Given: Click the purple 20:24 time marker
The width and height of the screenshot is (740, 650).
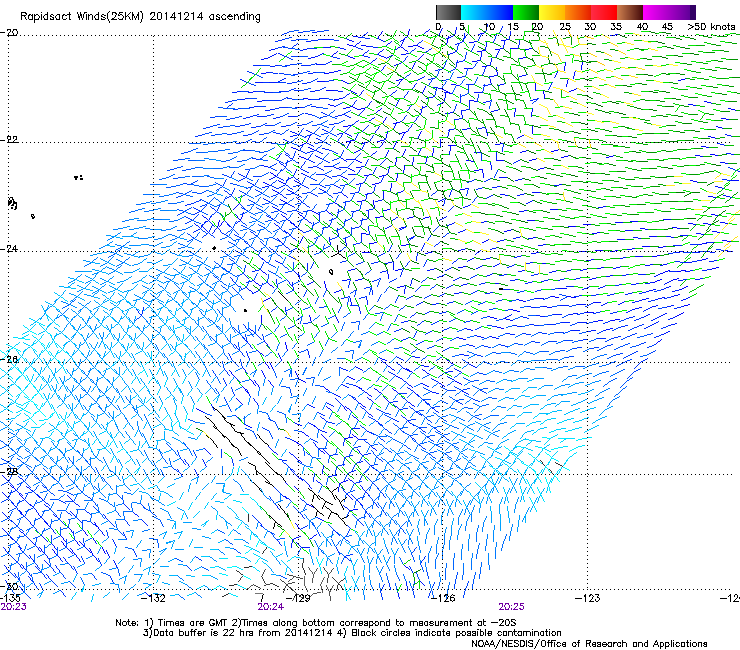Looking at the screenshot, I should (x=270, y=607).
